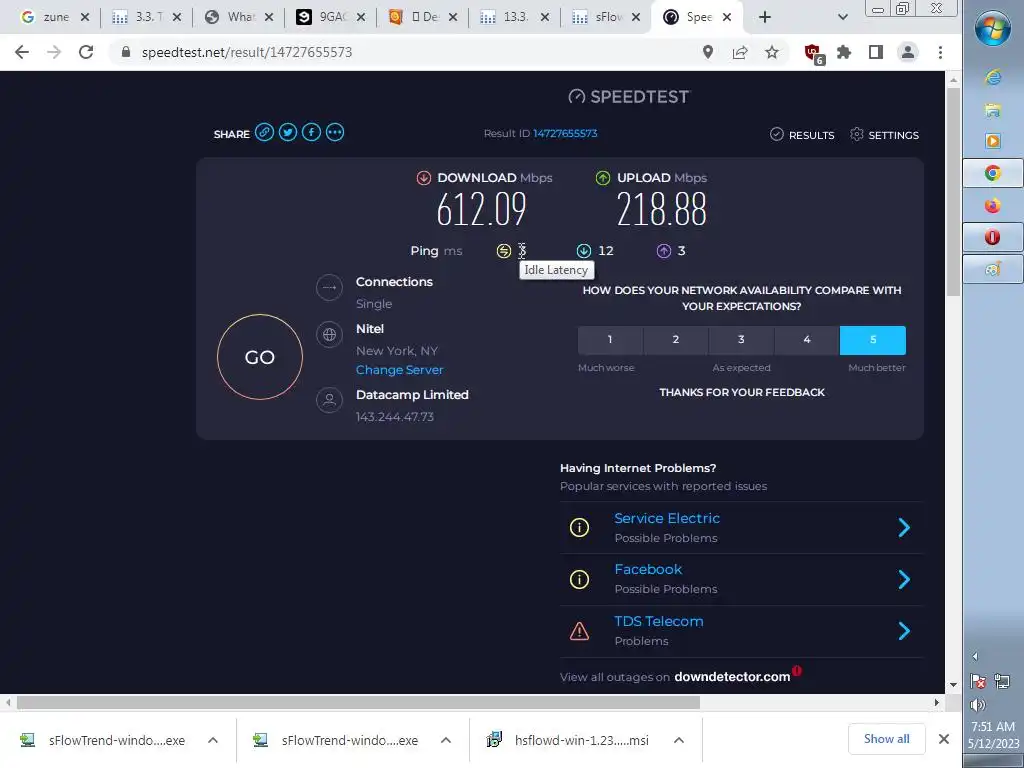
Task: Reload the Speedtest page
Action: click(x=86, y=52)
